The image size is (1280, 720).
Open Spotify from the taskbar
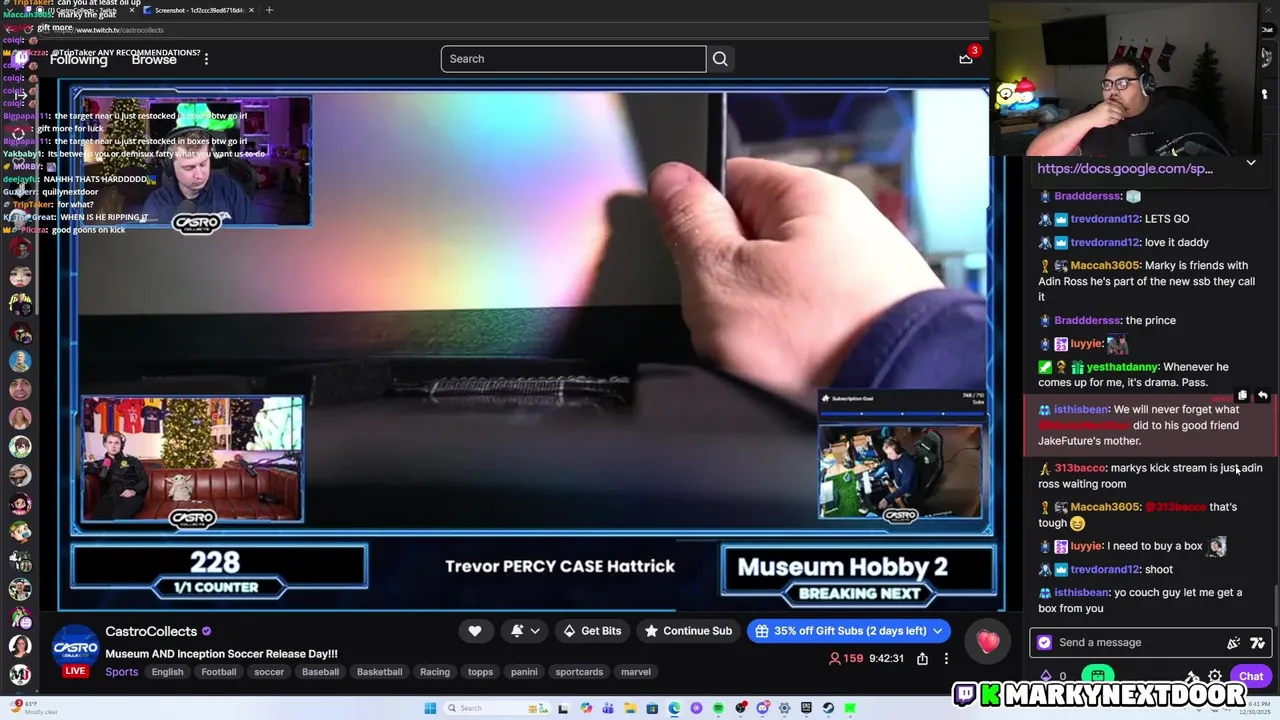point(718,708)
